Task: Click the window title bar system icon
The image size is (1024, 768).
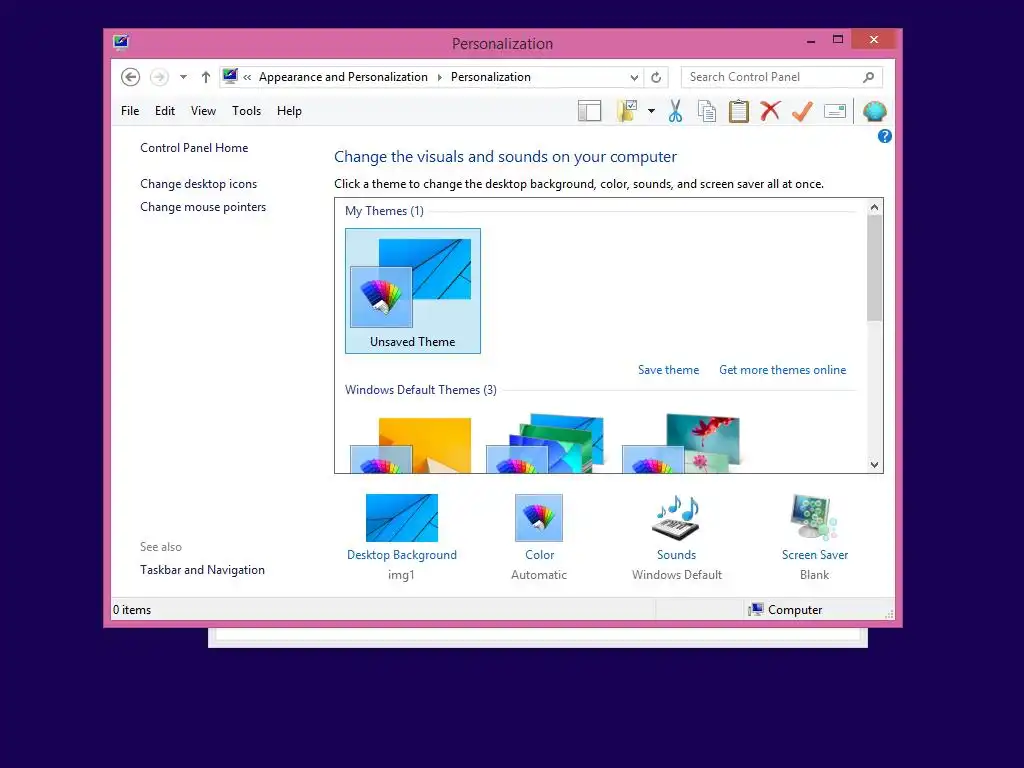Action: [121, 42]
